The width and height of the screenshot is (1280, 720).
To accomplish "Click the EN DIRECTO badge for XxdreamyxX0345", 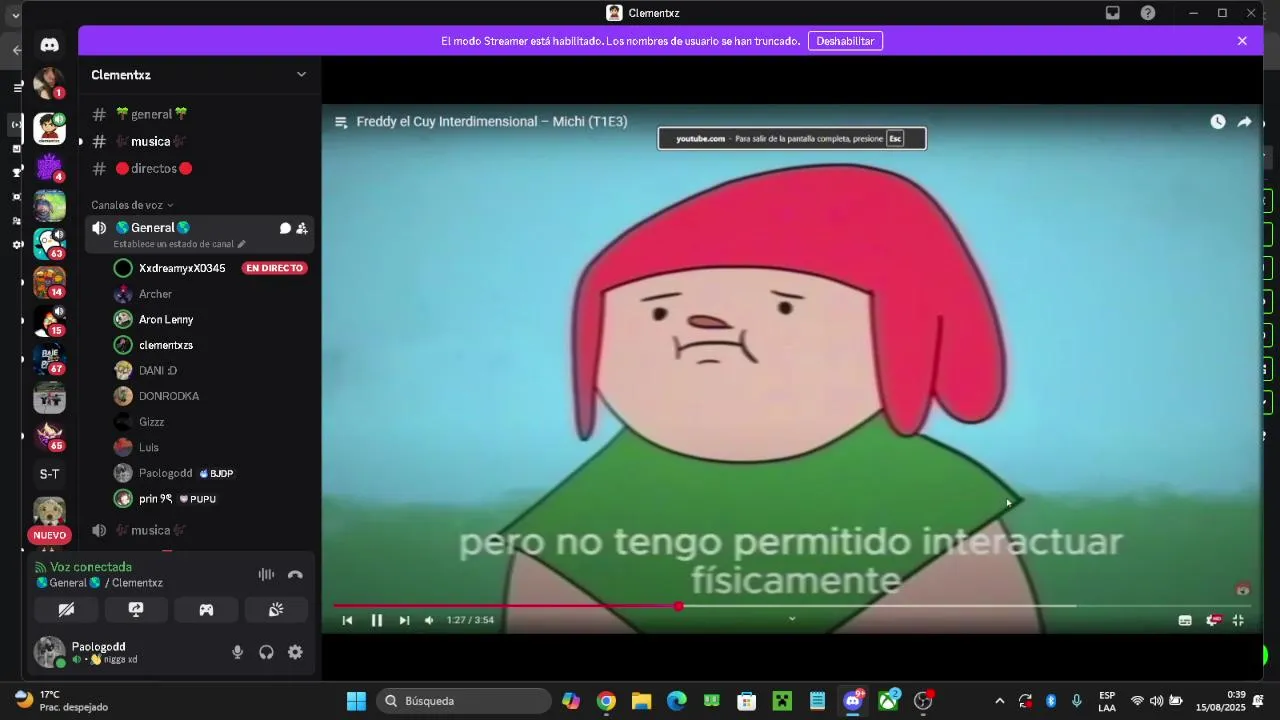I will tap(274, 268).
